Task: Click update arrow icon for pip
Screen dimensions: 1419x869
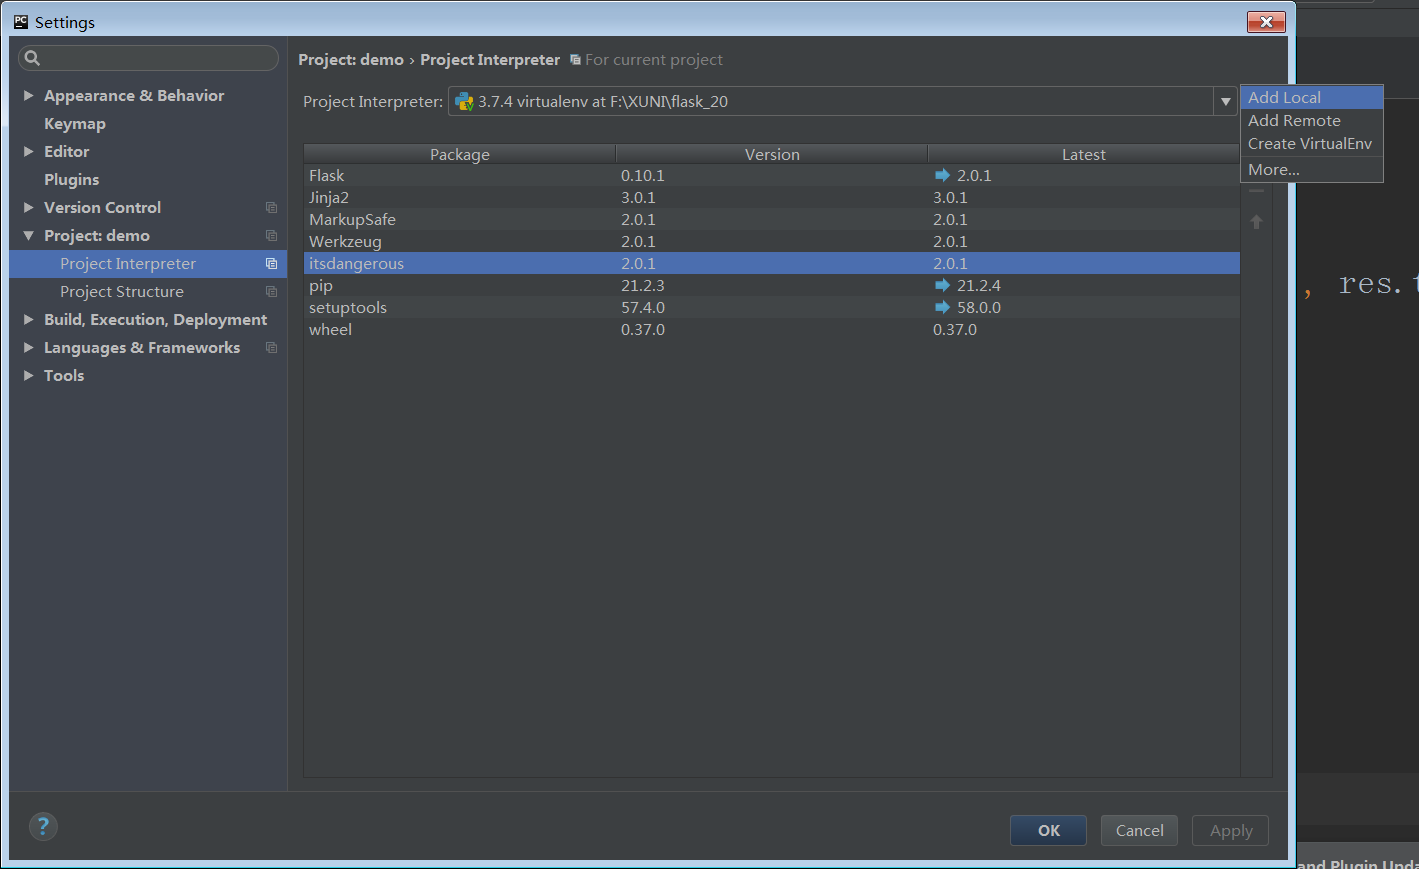Action: point(942,285)
